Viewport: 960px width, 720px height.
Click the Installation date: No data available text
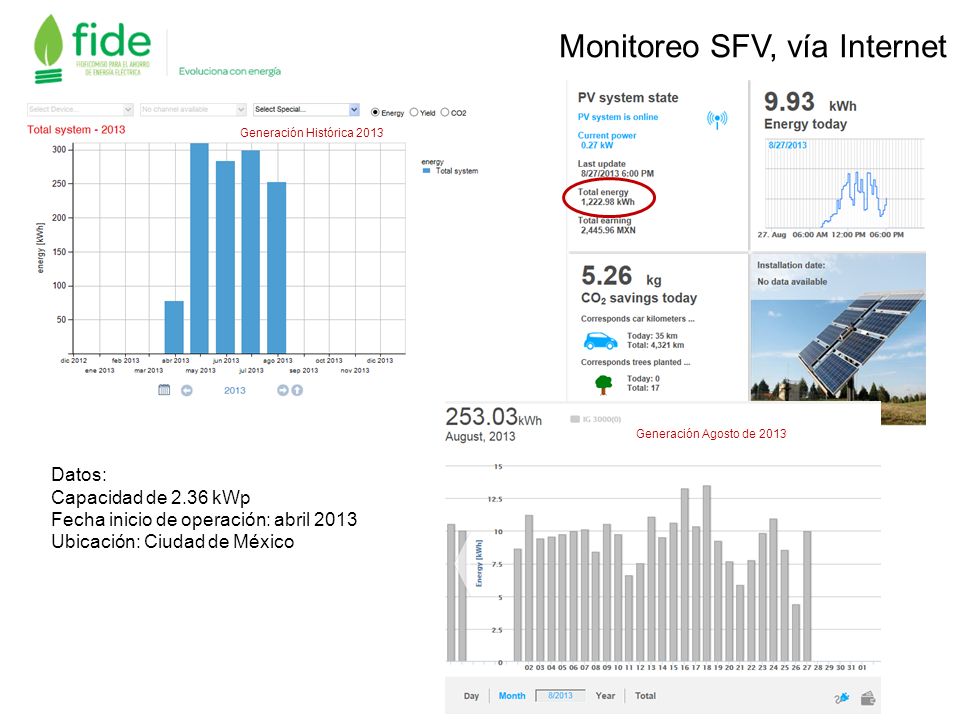click(792, 273)
